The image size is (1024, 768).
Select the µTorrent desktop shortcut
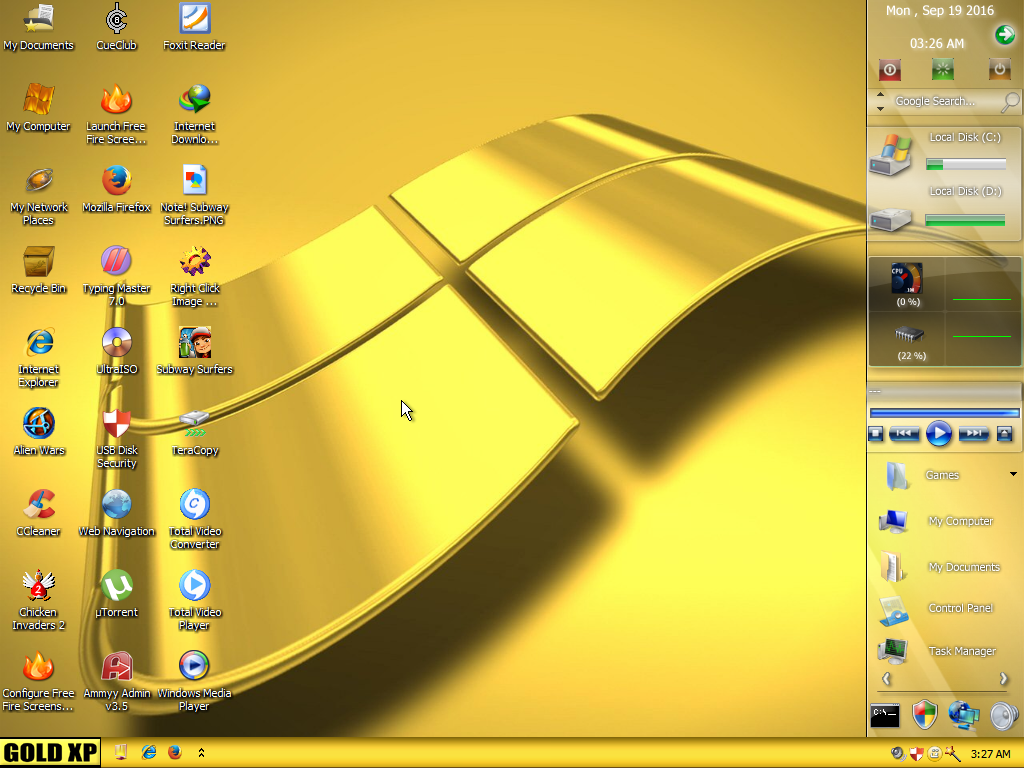click(x=117, y=586)
